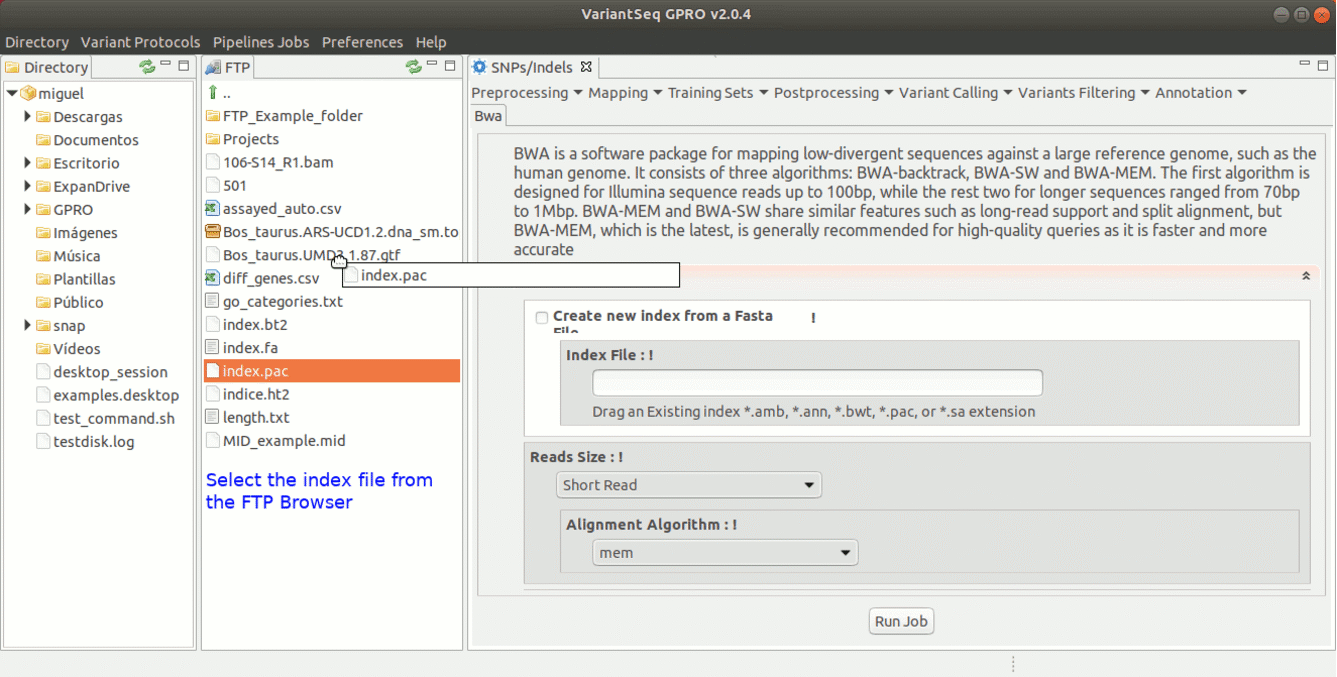Refresh the Directory panel
The width and height of the screenshot is (1337, 677).
(x=147, y=67)
